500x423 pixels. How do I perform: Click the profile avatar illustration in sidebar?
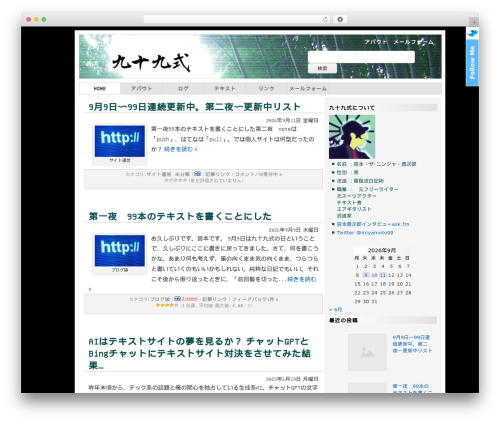pos(352,137)
